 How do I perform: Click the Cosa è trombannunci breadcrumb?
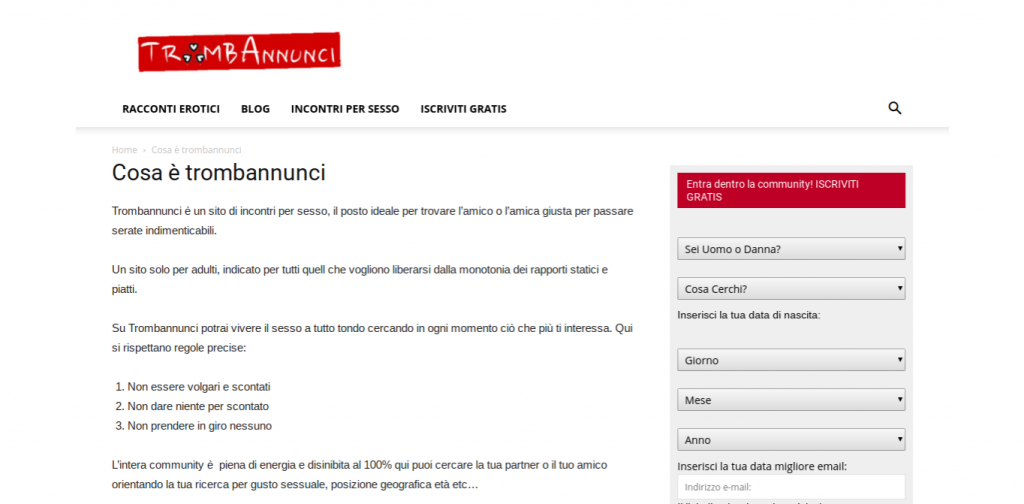(x=197, y=150)
